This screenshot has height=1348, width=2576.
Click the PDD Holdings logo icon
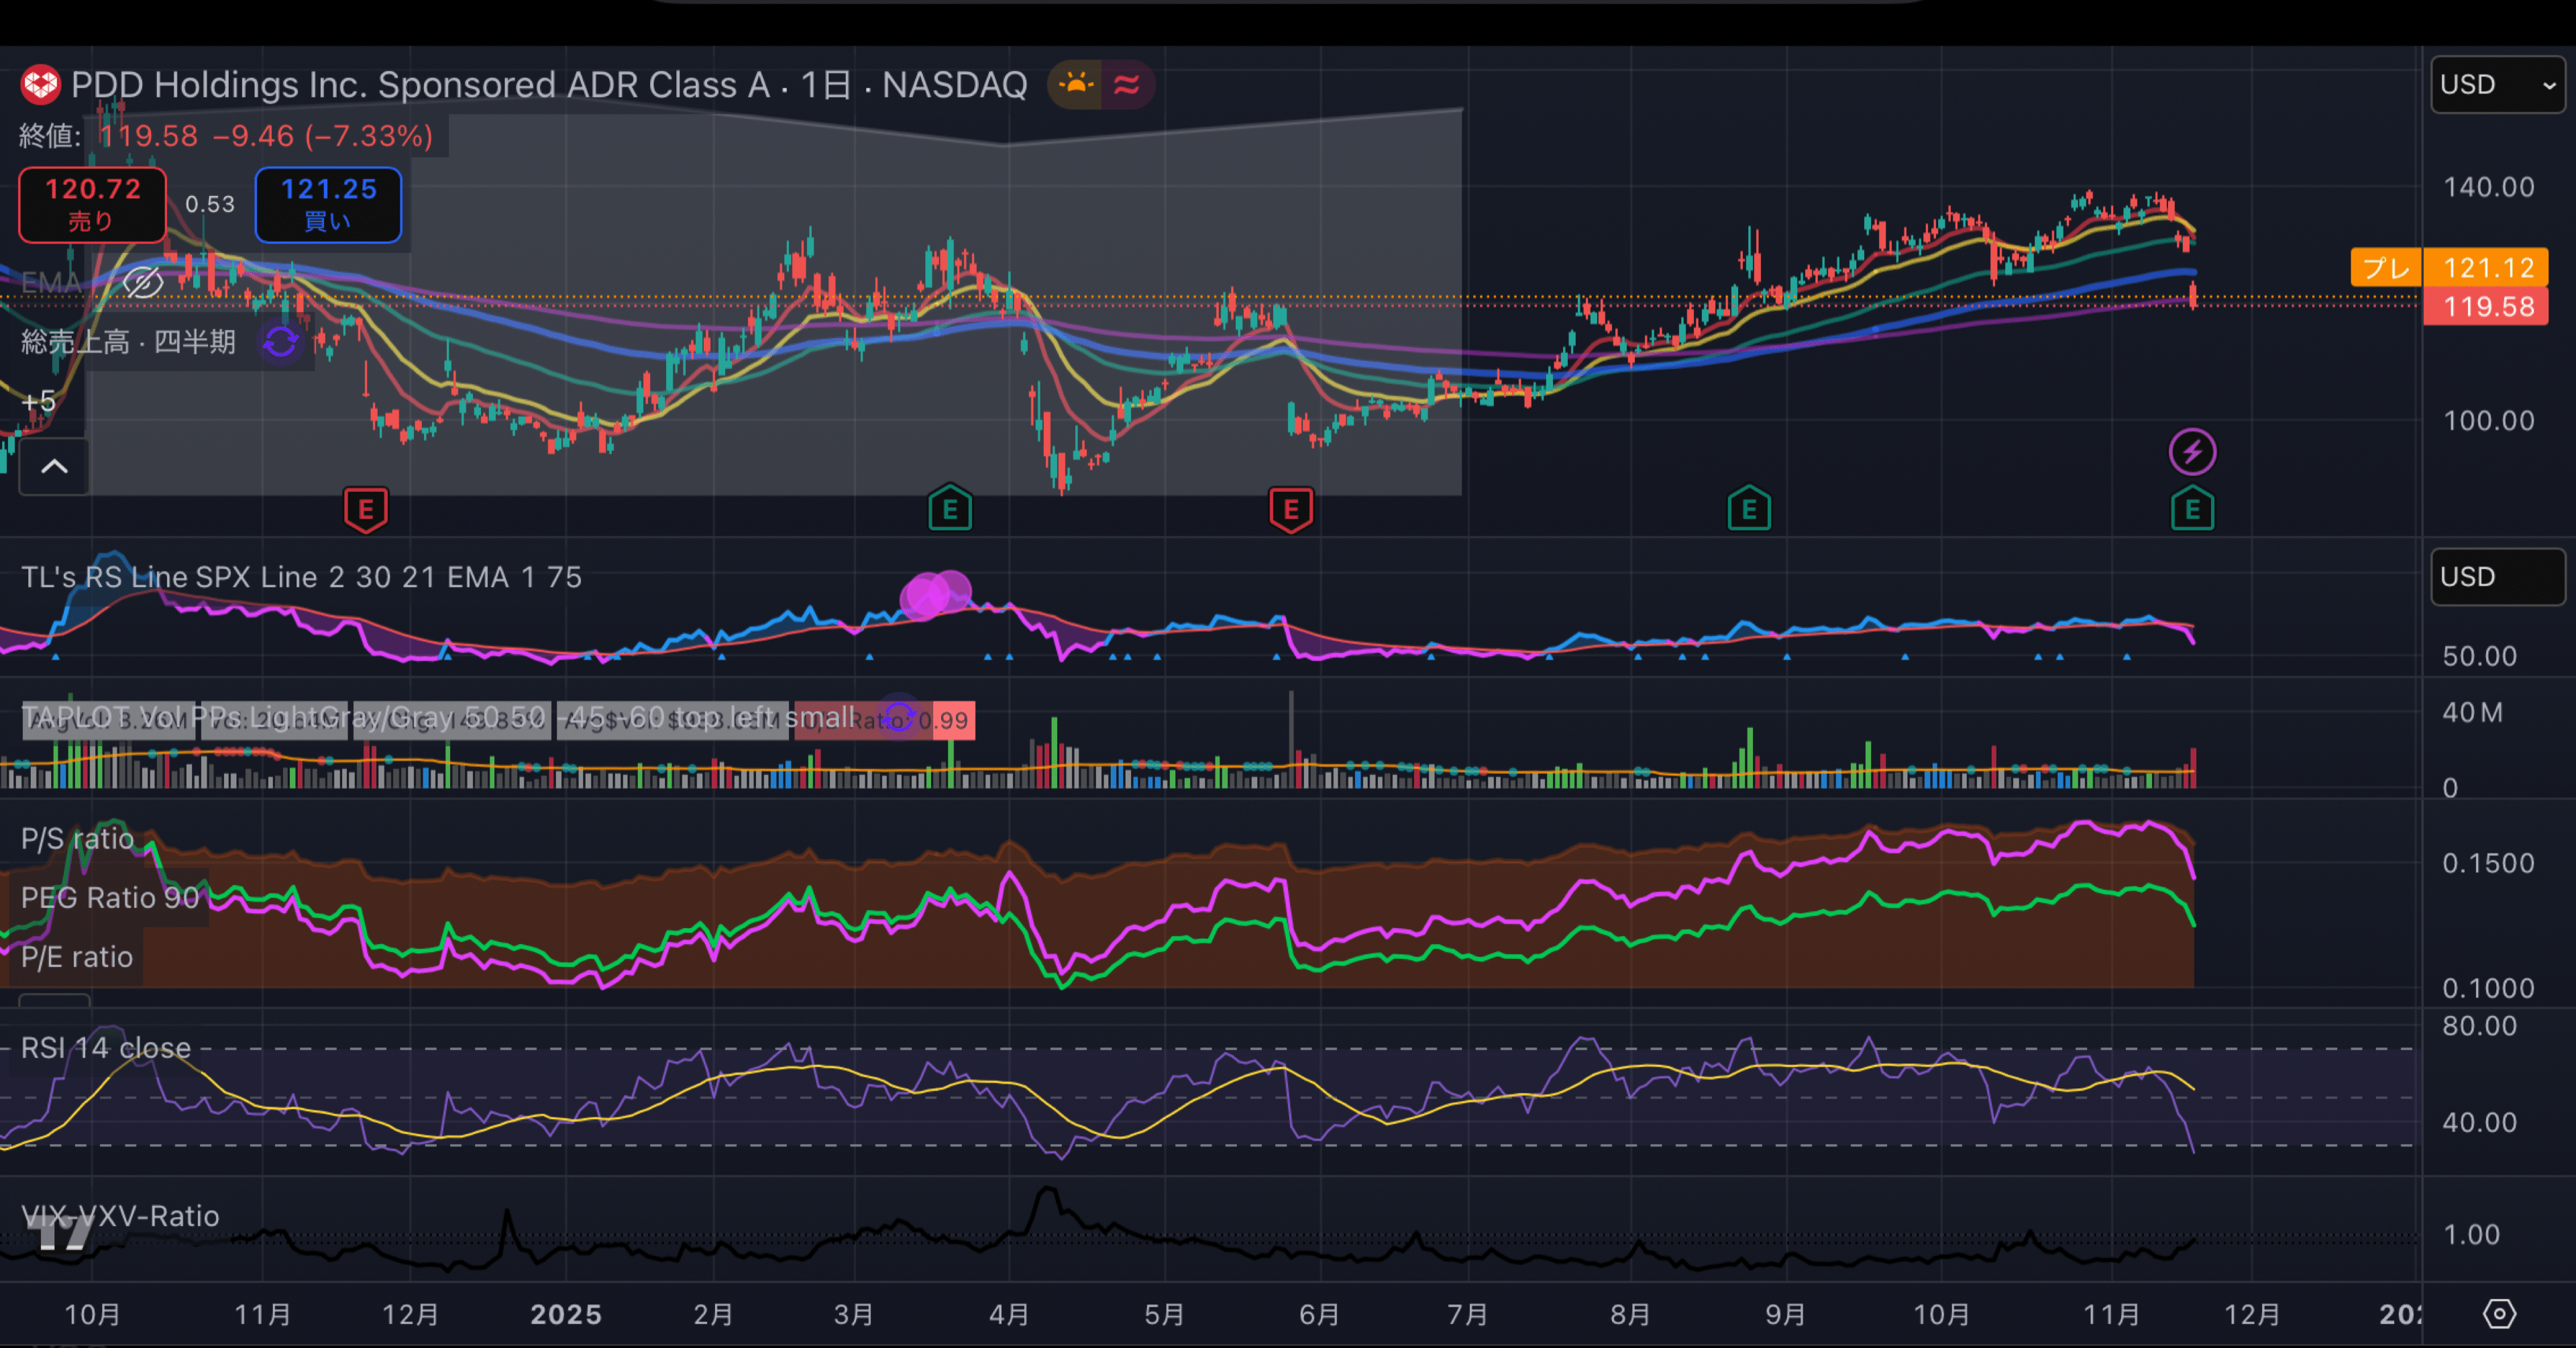[x=41, y=85]
